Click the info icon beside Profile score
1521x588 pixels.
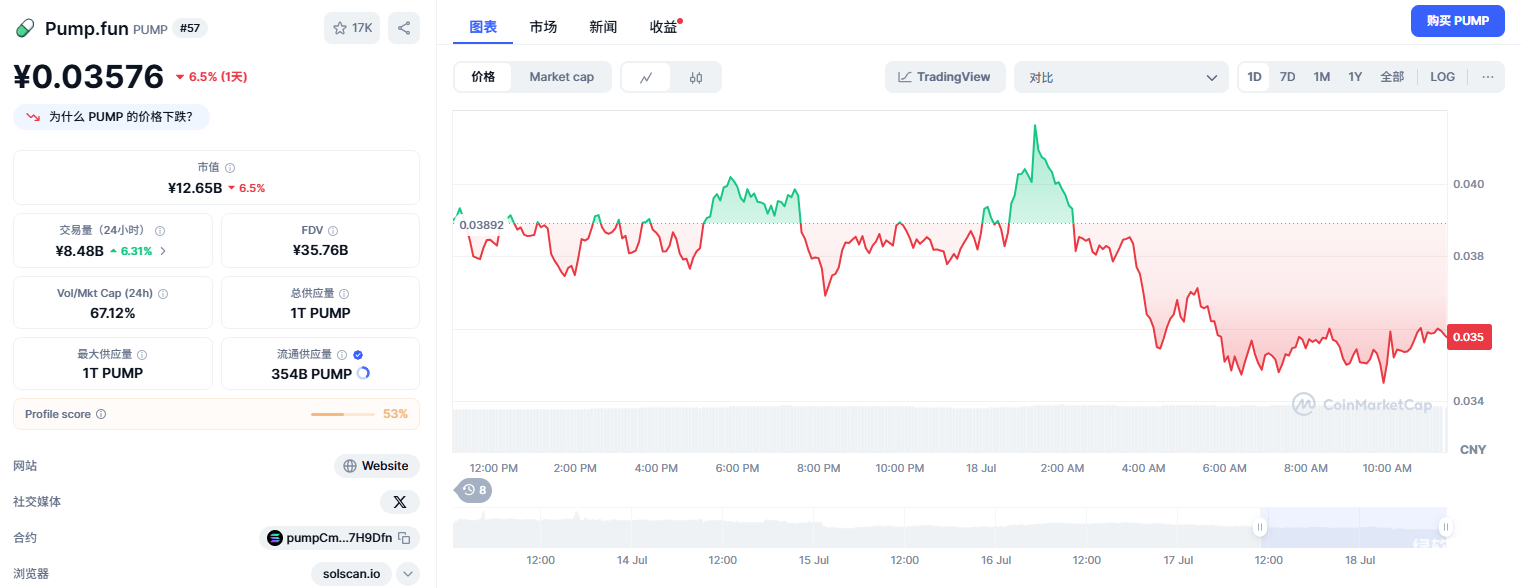click(101, 414)
